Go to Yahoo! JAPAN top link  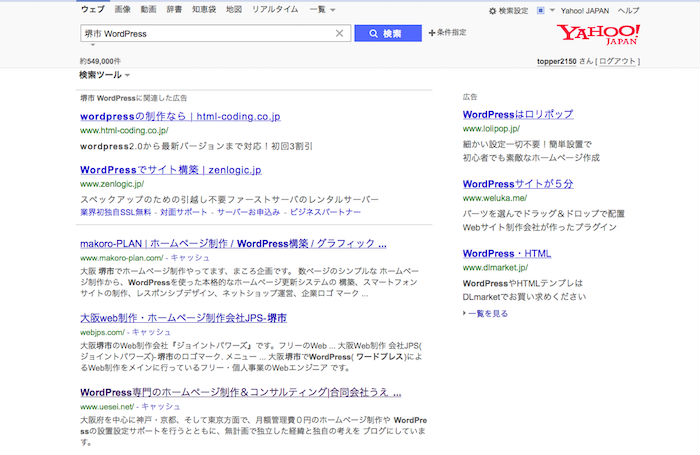pyautogui.click(x=585, y=11)
